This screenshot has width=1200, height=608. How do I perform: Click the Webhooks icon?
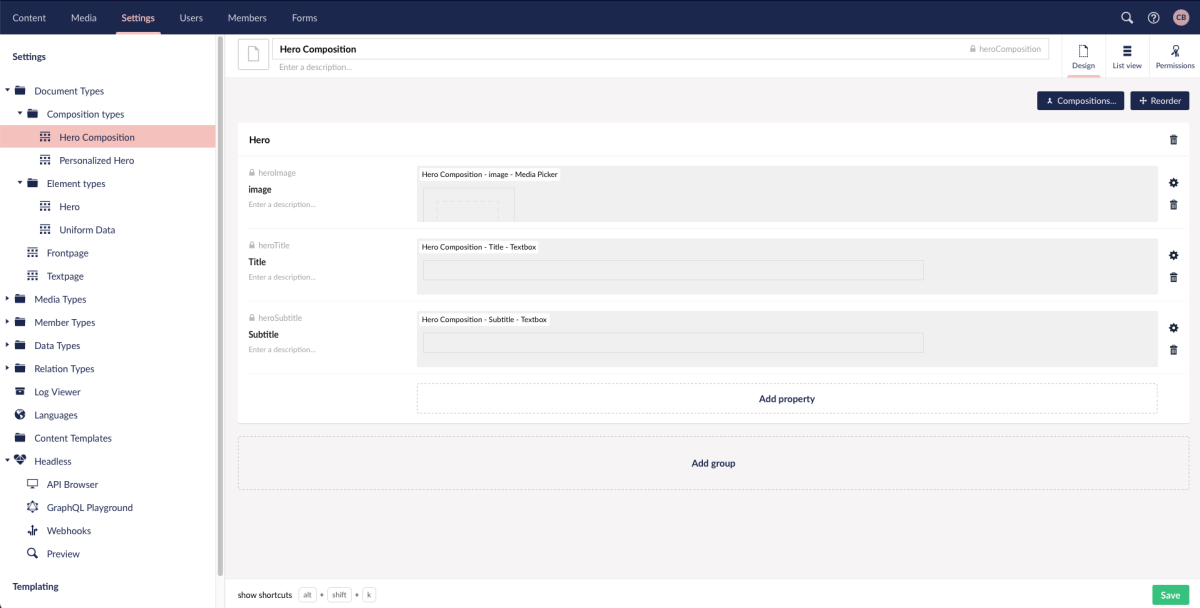(32, 531)
